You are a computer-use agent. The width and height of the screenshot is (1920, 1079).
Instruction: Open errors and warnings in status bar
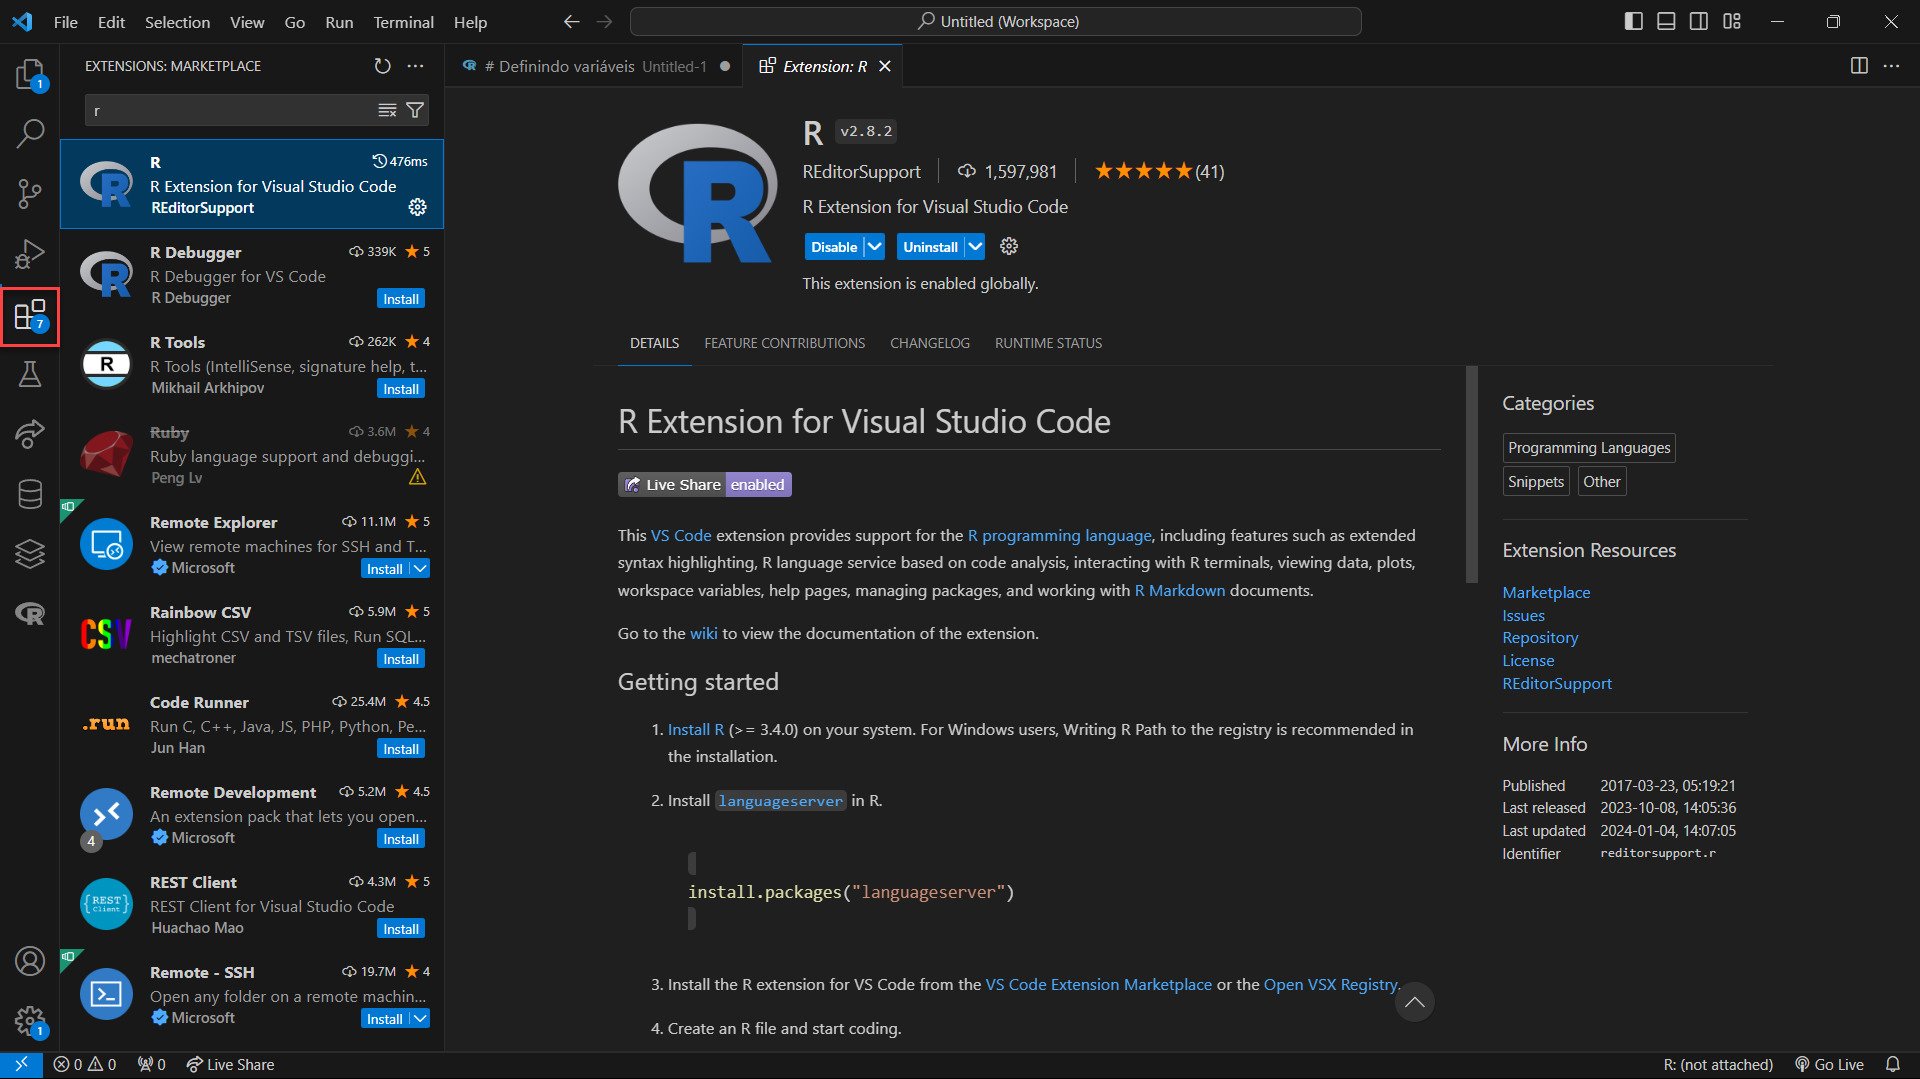85,1065
